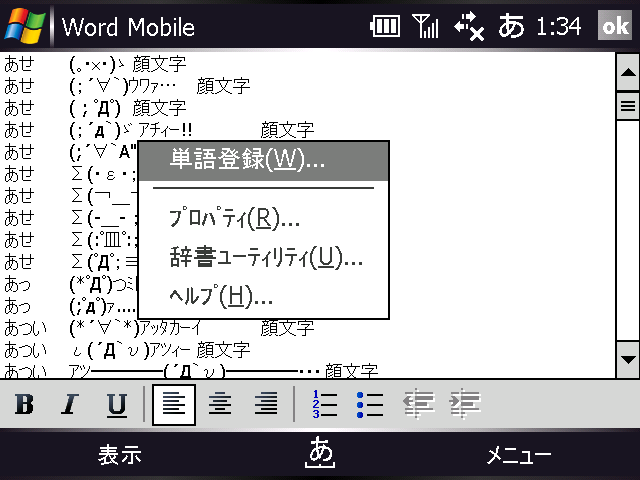
Task: Close document with the ok button
Action: pyautogui.click(x=615, y=25)
